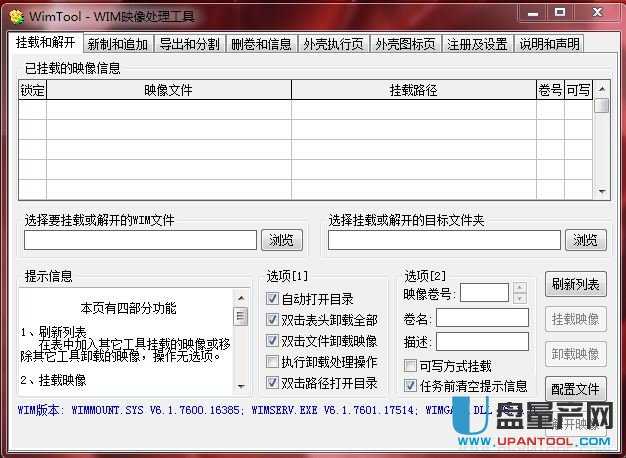Open the 注册及设置 tab
Screen dimensions: 626x458
pos(478,44)
